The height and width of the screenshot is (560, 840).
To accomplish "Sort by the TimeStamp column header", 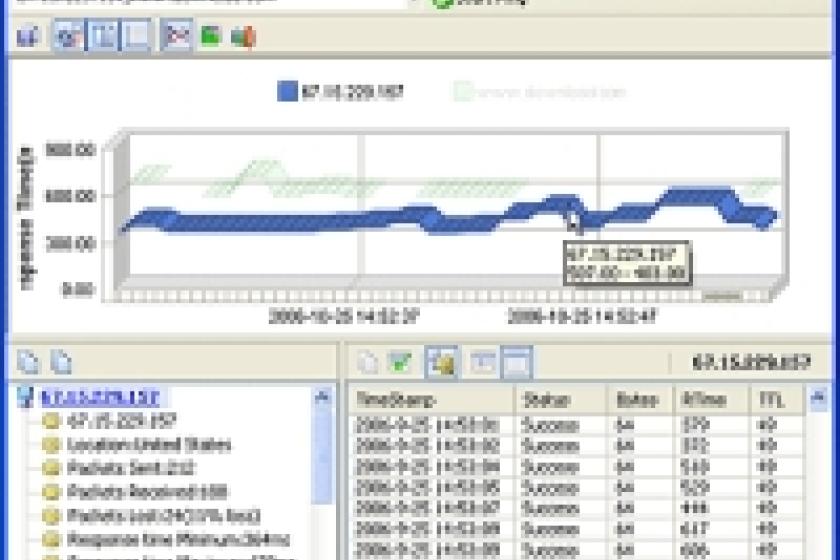I will click(432, 400).
